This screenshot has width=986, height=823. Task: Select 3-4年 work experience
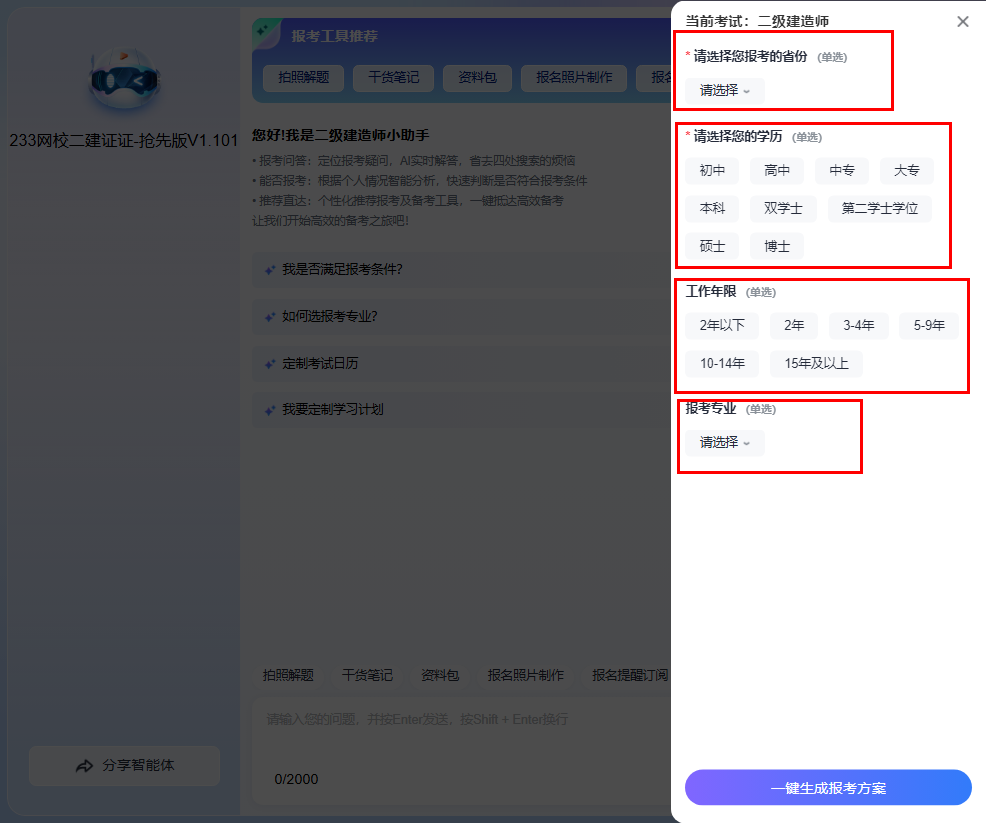point(858,326)
